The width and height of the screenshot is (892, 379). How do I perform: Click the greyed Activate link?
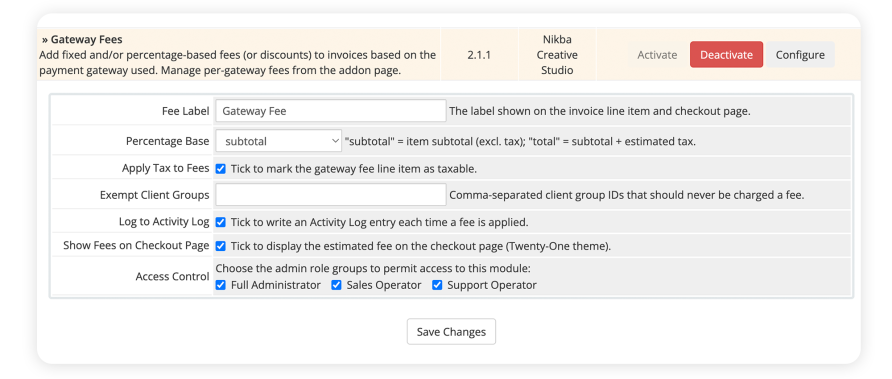(x=657, y=55)
